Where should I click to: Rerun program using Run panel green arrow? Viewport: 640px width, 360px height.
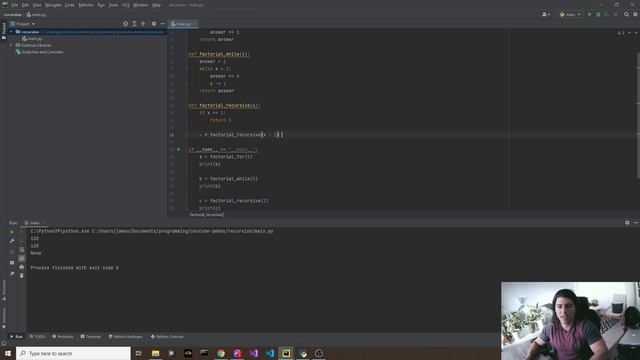pos(12,232)
